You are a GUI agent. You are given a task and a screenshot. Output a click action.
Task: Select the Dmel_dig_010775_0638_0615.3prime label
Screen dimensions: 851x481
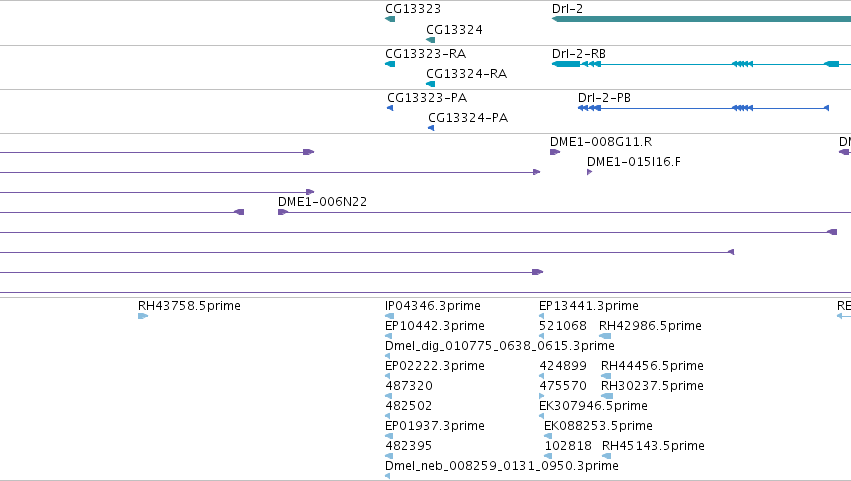pos(499,346)
